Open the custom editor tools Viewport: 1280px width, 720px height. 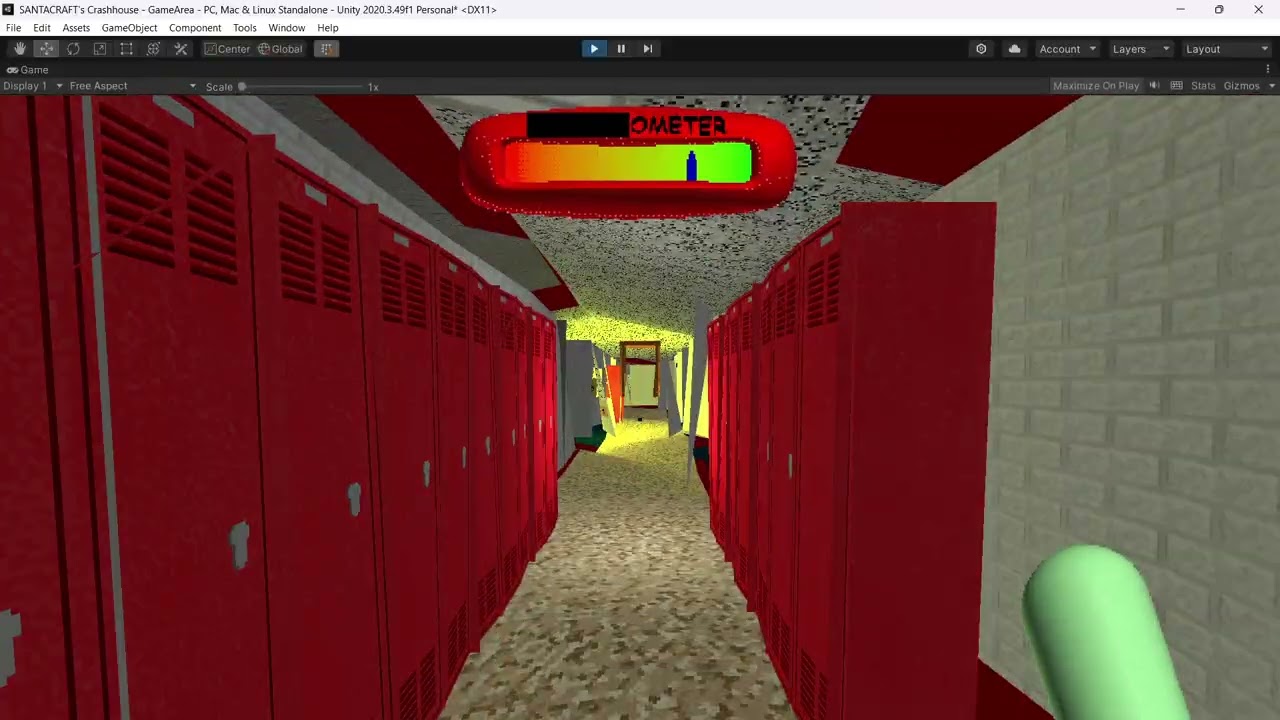(181, 49)
